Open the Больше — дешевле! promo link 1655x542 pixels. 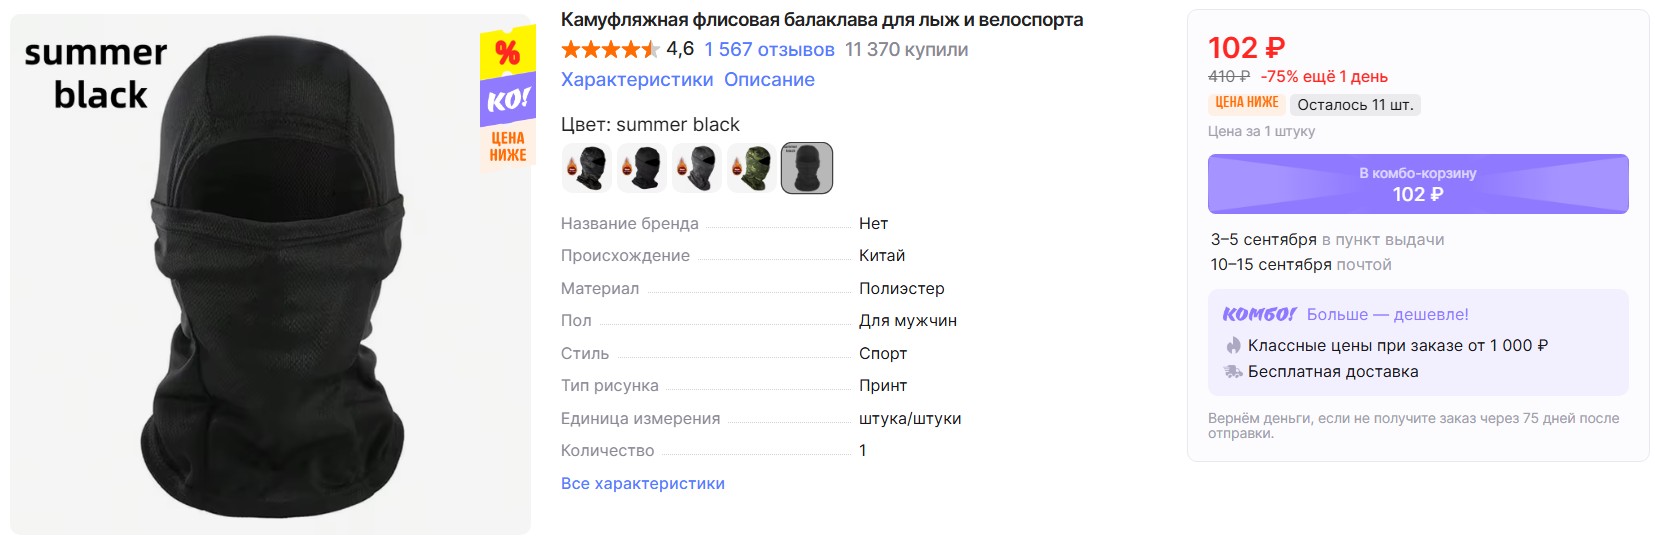coord(1387,314)
